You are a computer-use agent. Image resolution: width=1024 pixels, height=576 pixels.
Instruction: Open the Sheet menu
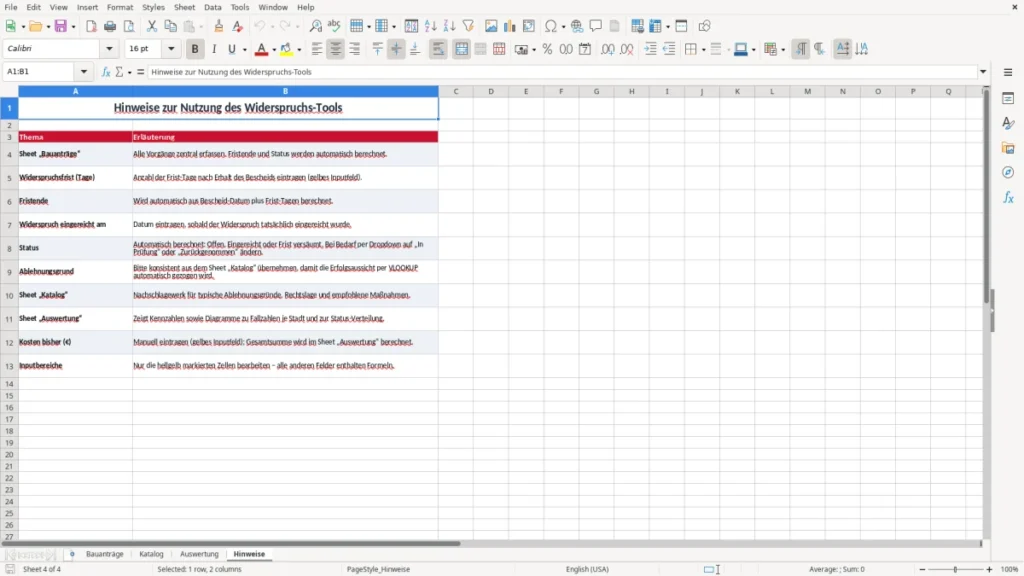tap(184, 7)
